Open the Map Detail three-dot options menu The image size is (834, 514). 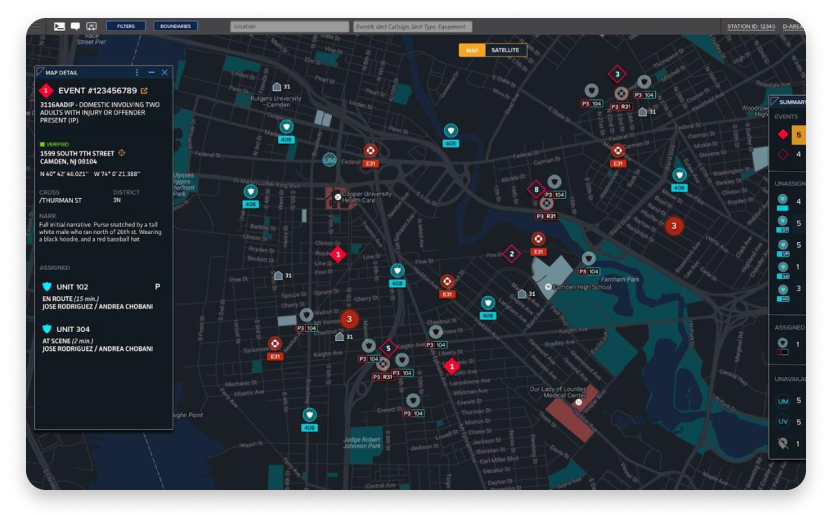(x=137, y=72)
